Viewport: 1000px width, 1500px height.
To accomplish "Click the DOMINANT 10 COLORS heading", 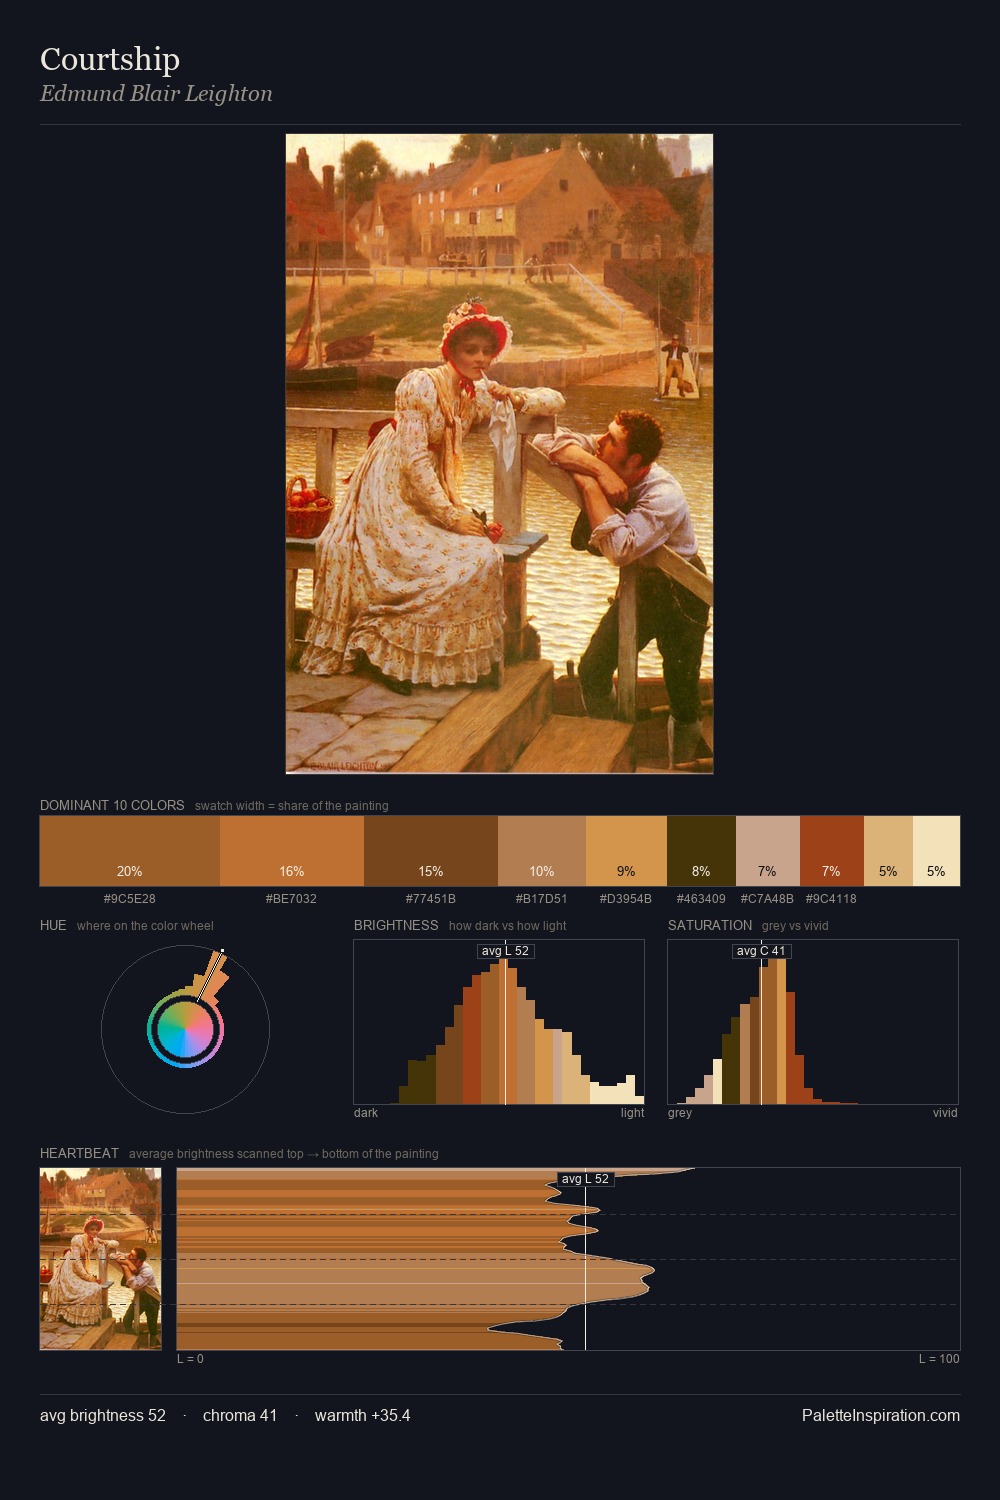I will pos(112,805).
